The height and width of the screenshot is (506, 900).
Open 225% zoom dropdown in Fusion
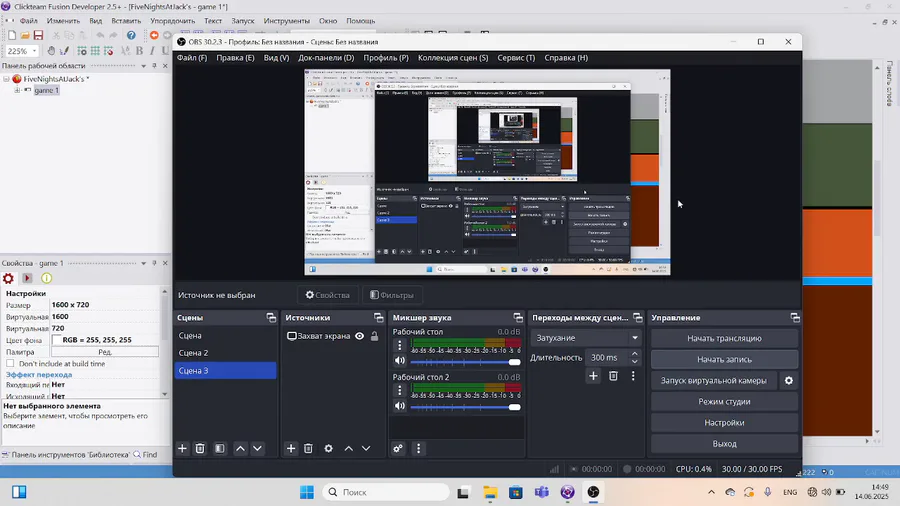[x=34, y=51]
